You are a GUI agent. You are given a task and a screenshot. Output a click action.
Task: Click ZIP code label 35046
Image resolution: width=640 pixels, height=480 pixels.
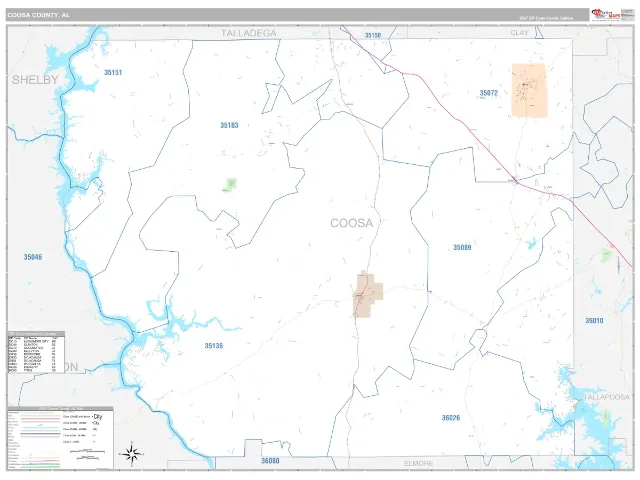click(x=33, y=257)
